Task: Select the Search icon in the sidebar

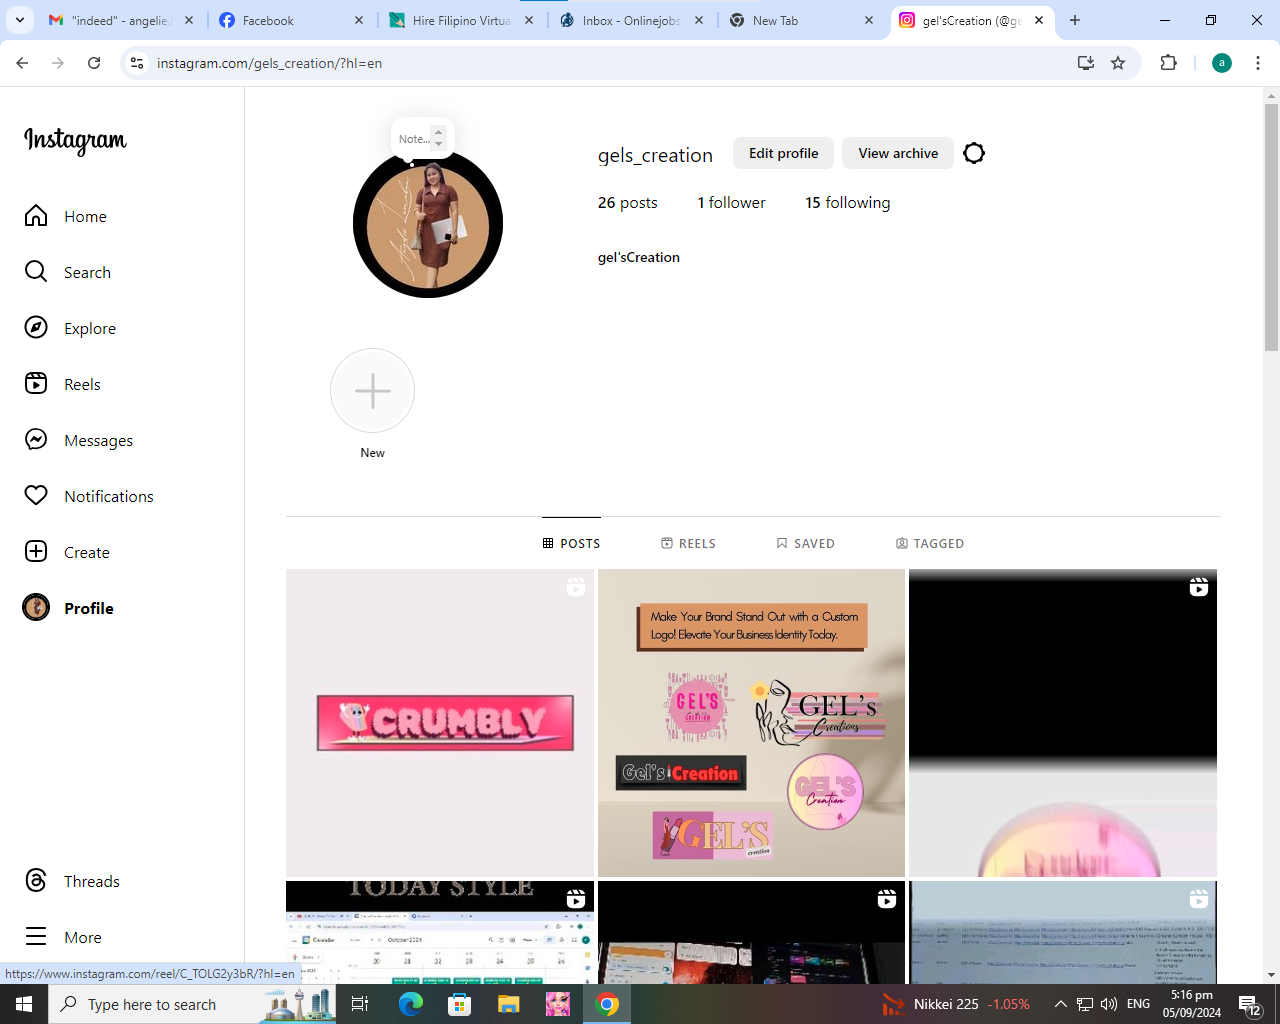Action: click(87, 271)
